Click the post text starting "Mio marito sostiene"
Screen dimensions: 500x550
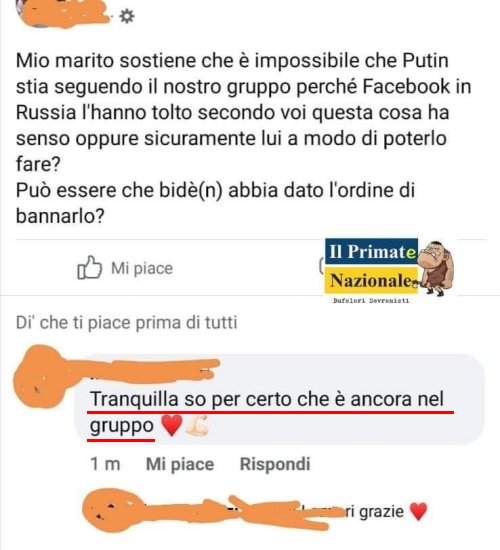[x=244, y=138]
